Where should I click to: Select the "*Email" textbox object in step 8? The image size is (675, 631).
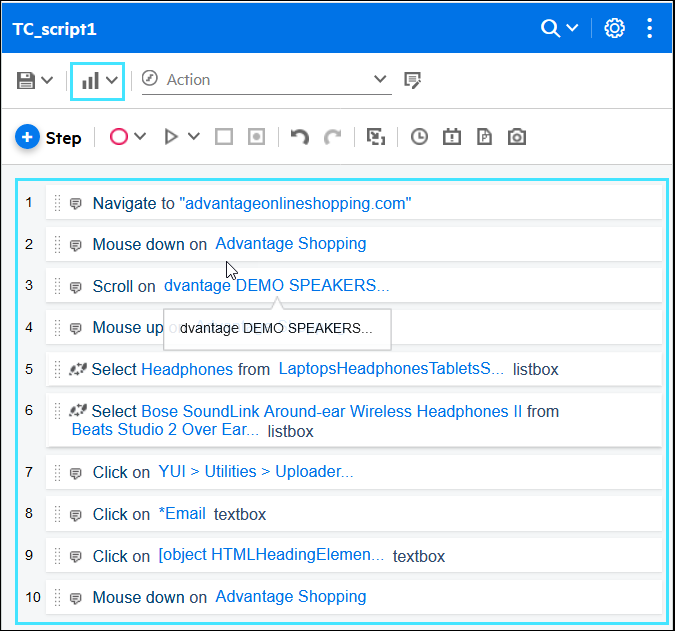[x=182, y=514]
